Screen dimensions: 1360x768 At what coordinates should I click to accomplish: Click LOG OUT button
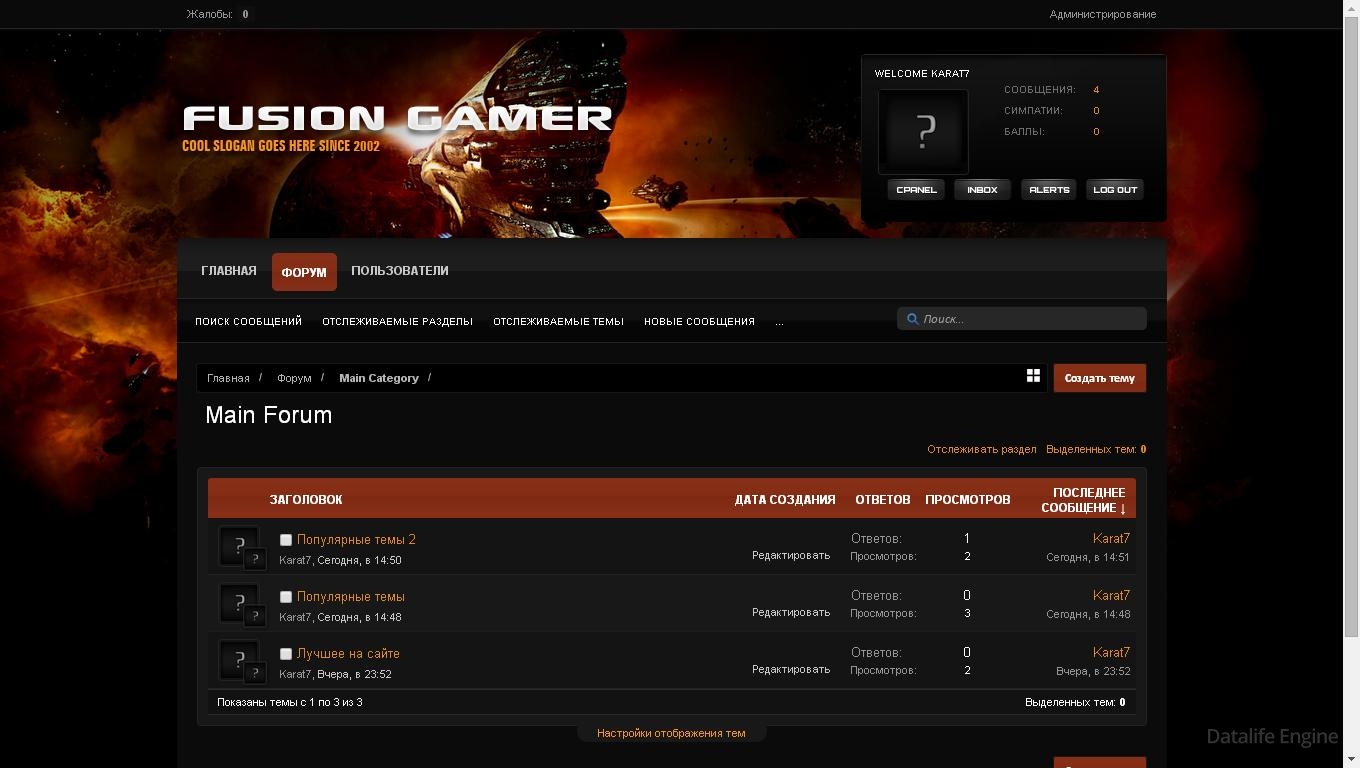click(1115, 190)
